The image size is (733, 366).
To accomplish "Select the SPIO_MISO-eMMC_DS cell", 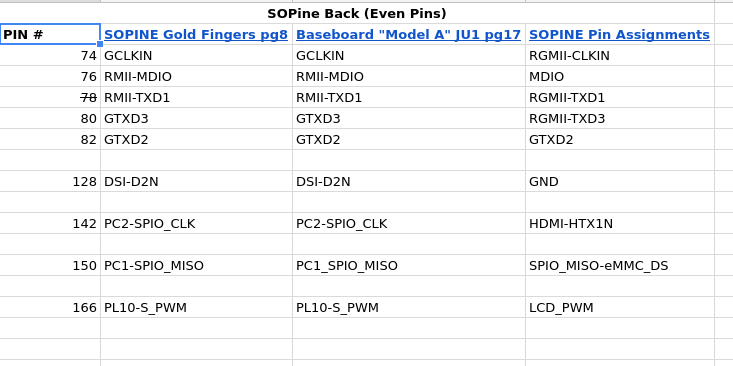I will coord(620,266).
